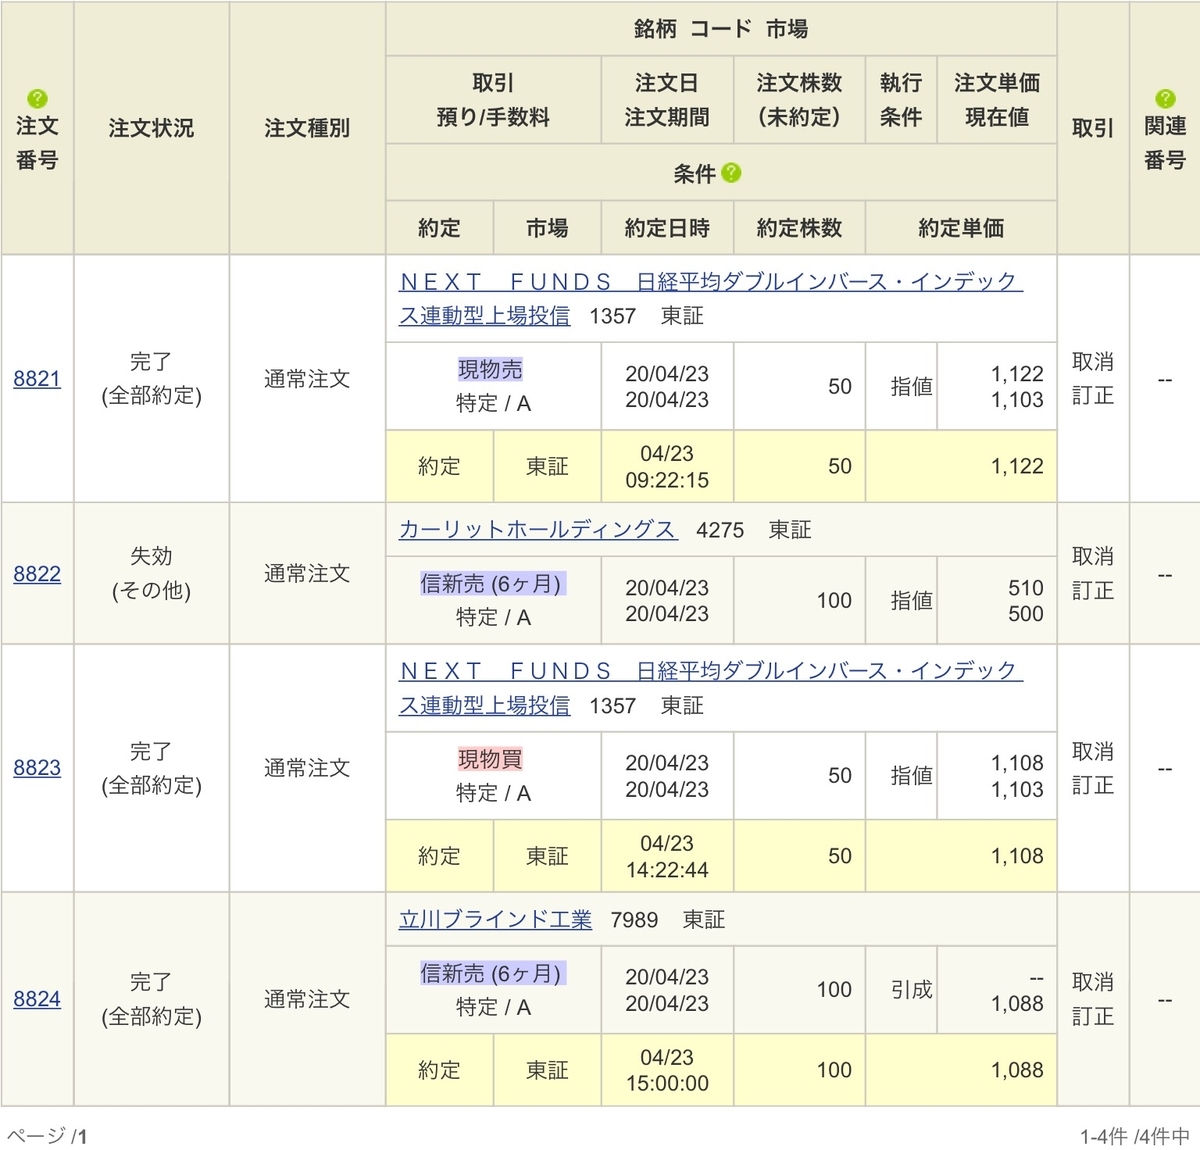1200x1150 pixels.
Task: Click the 銘柄 コード 市場 header
Action: (721, 29)
